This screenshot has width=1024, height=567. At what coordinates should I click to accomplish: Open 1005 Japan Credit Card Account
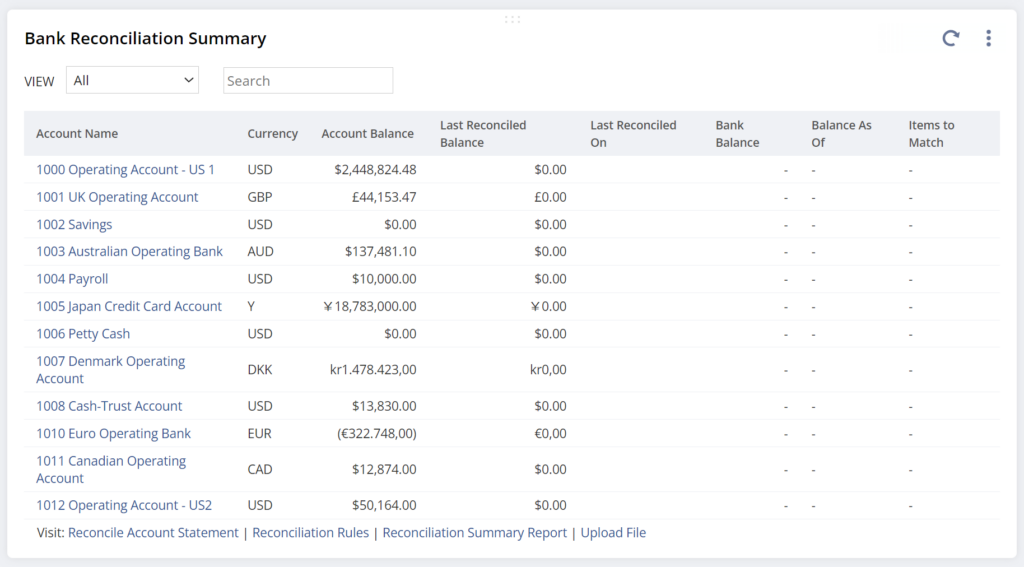click(129, 307)
